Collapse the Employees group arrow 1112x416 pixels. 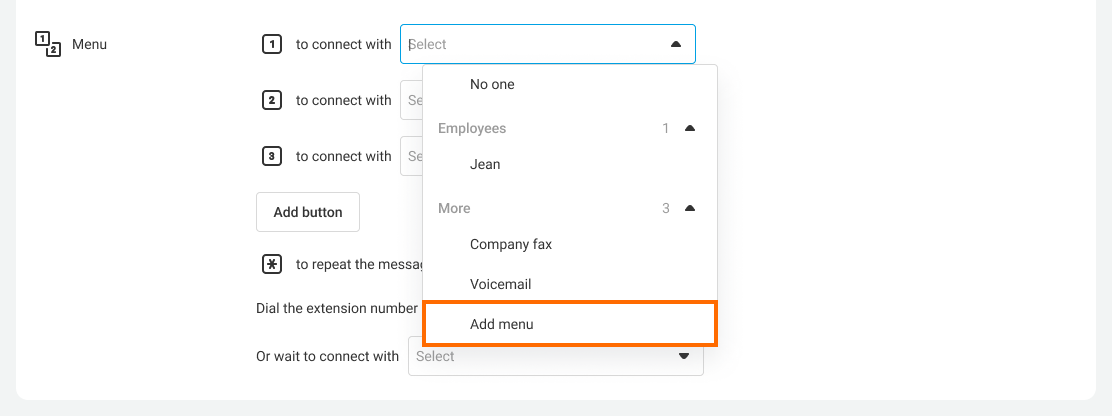click(x=689, y=128)
